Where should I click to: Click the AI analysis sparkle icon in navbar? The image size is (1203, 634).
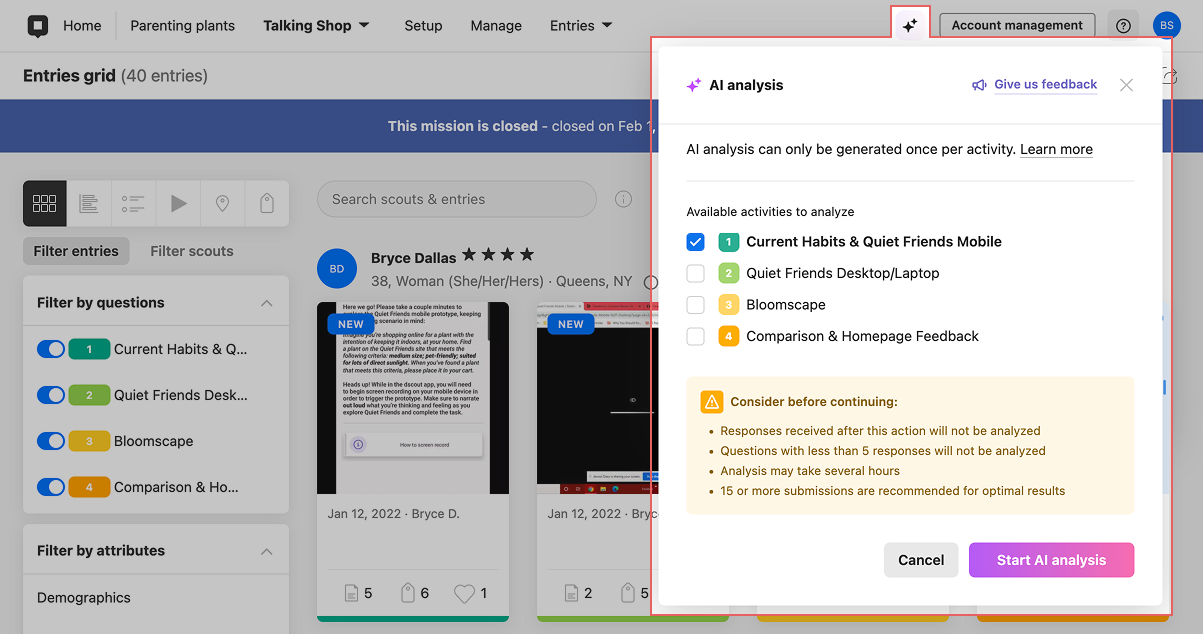(910, 26)
